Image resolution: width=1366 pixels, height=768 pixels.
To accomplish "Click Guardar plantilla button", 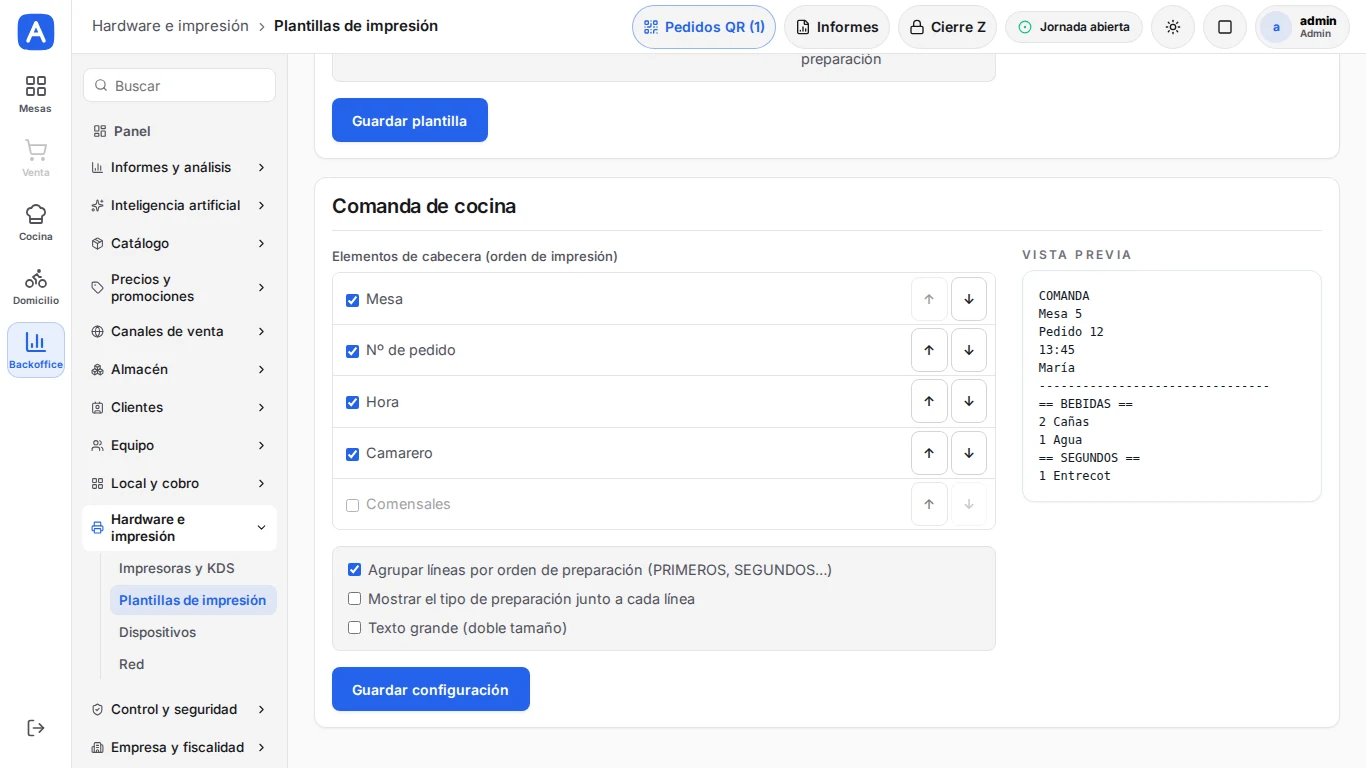I will click(410, 120).
